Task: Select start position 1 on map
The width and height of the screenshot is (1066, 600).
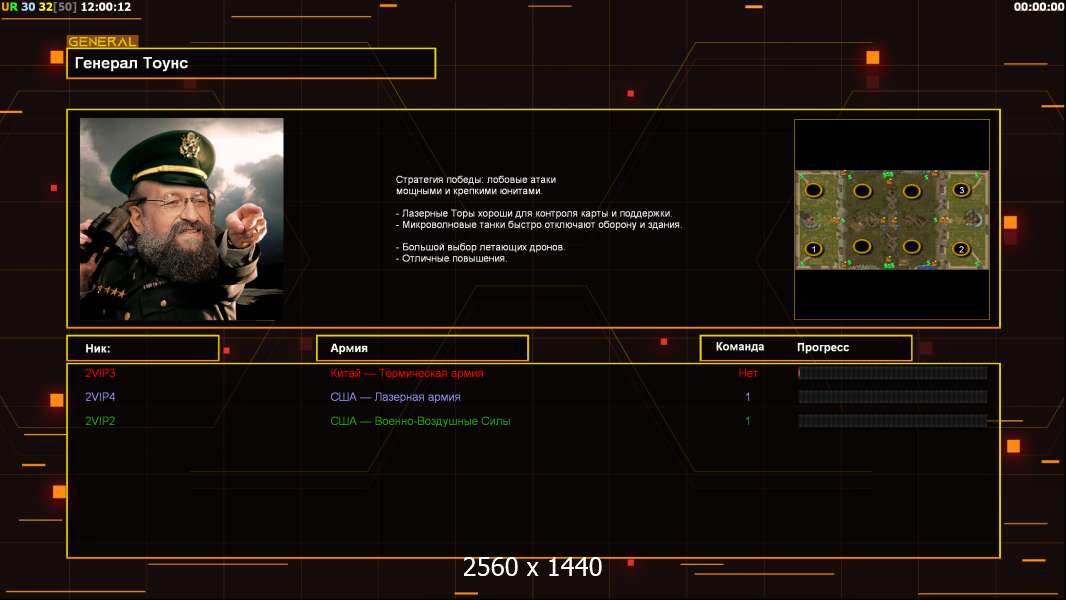Action: pyautogui.click(x=813, y=249)
